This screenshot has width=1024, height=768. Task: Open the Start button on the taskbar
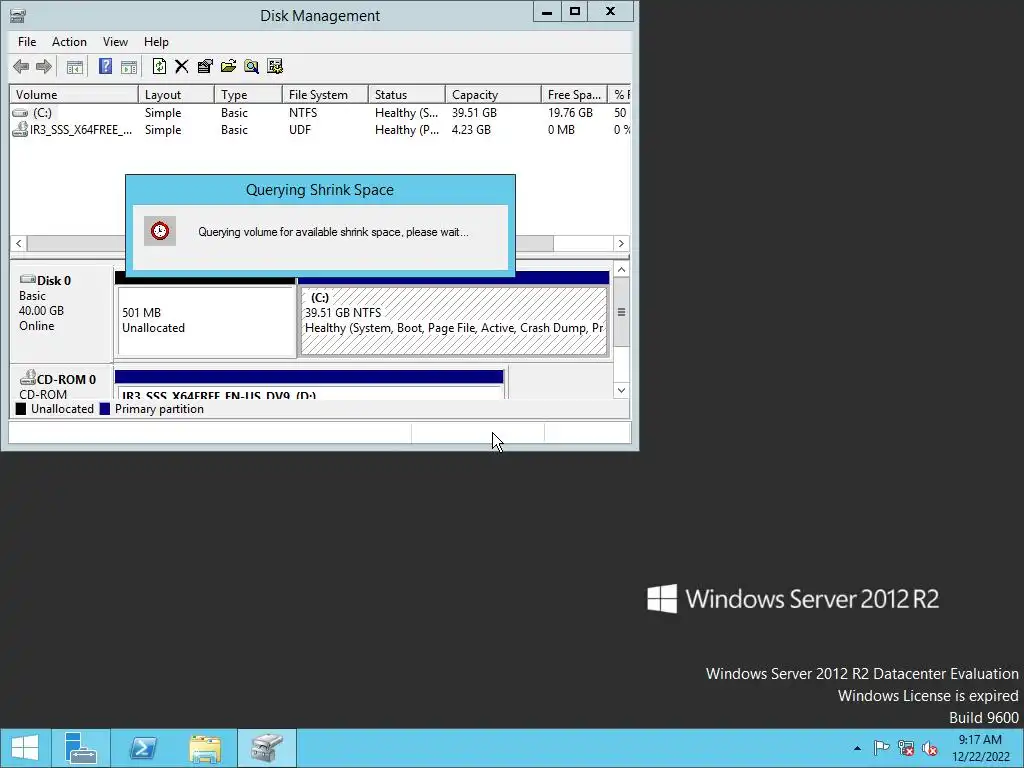[25, 748]
